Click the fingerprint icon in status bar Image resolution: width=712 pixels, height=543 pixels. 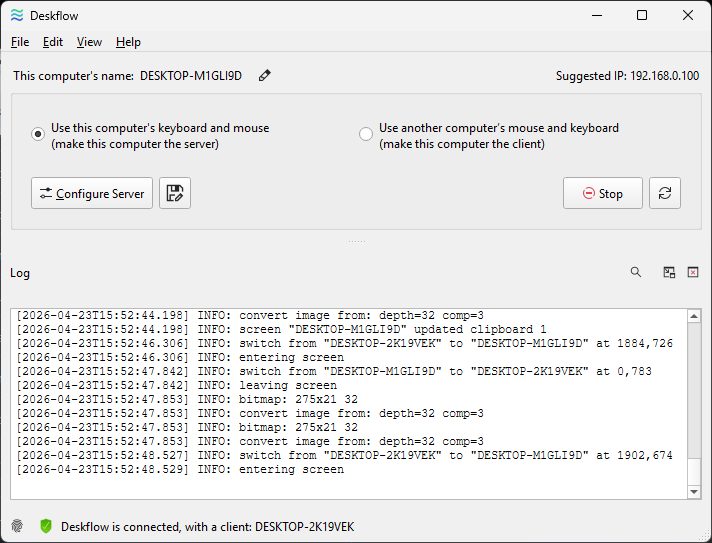click(17, 526)
